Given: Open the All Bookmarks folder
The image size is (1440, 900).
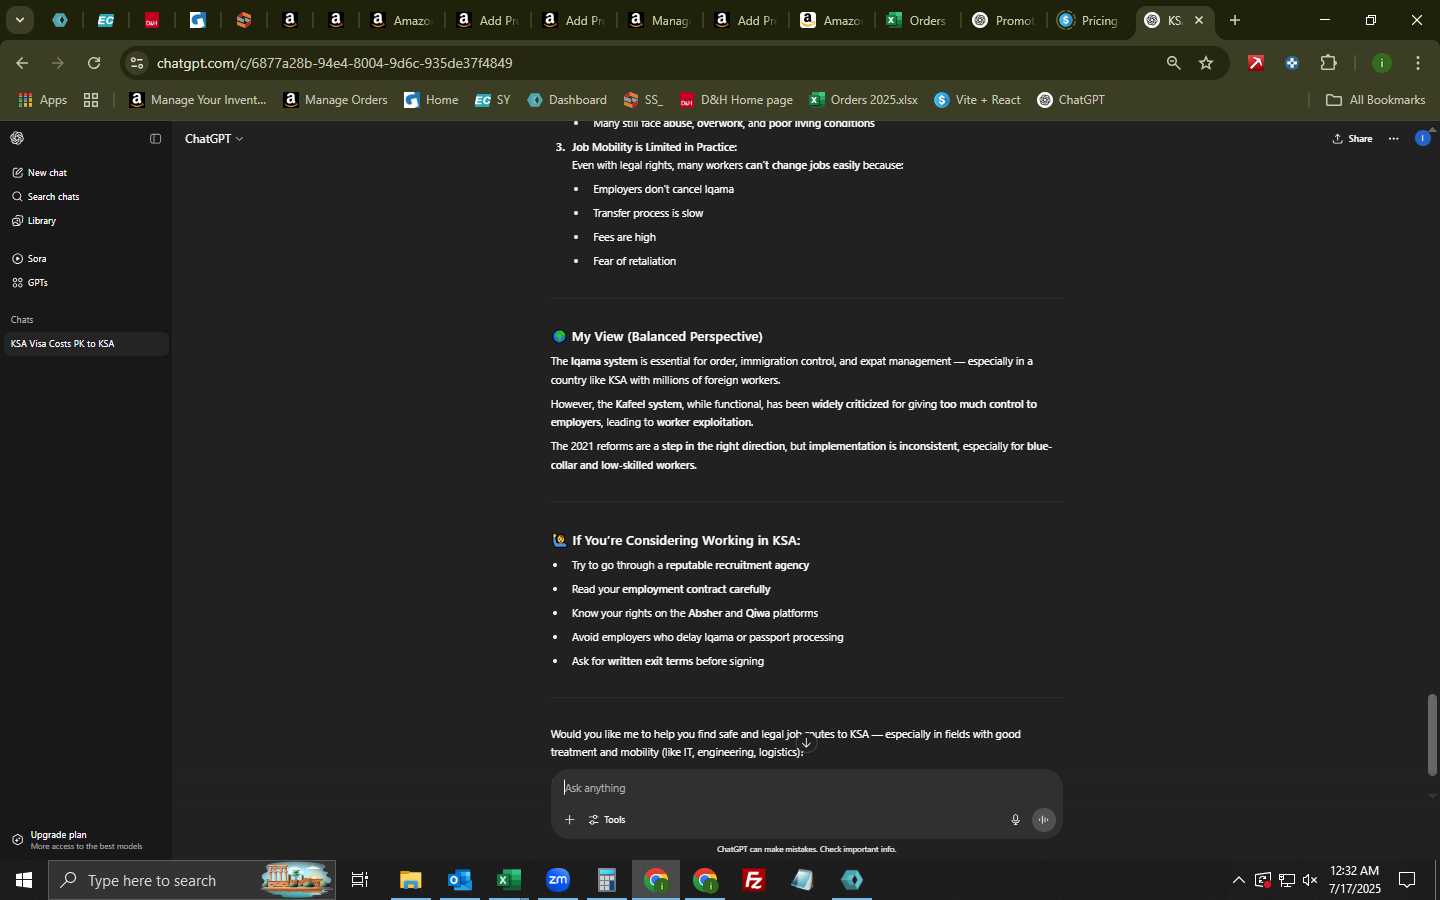Looking at the screenshot, I should [1376, 100].
